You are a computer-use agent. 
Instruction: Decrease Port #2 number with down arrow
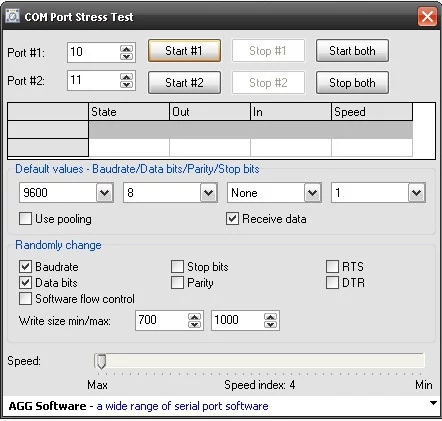click(x=126, y=84)
